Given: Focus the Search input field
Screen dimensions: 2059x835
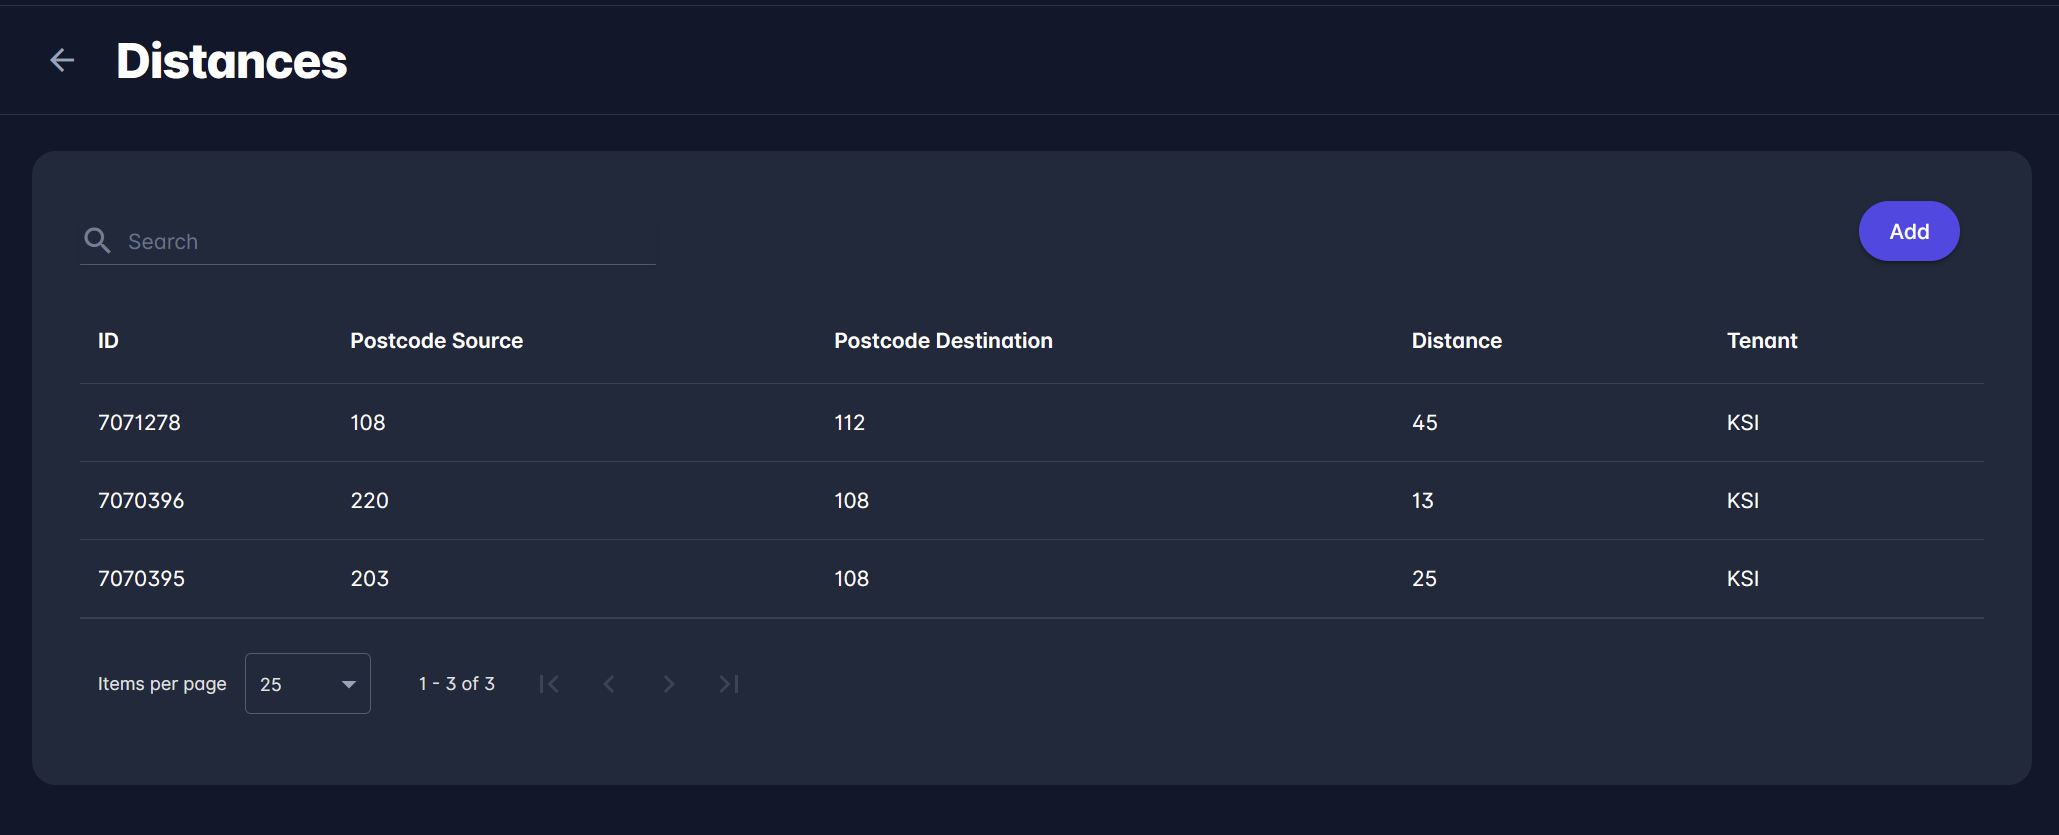Looking at the screenshot, I should coord(390,242).
